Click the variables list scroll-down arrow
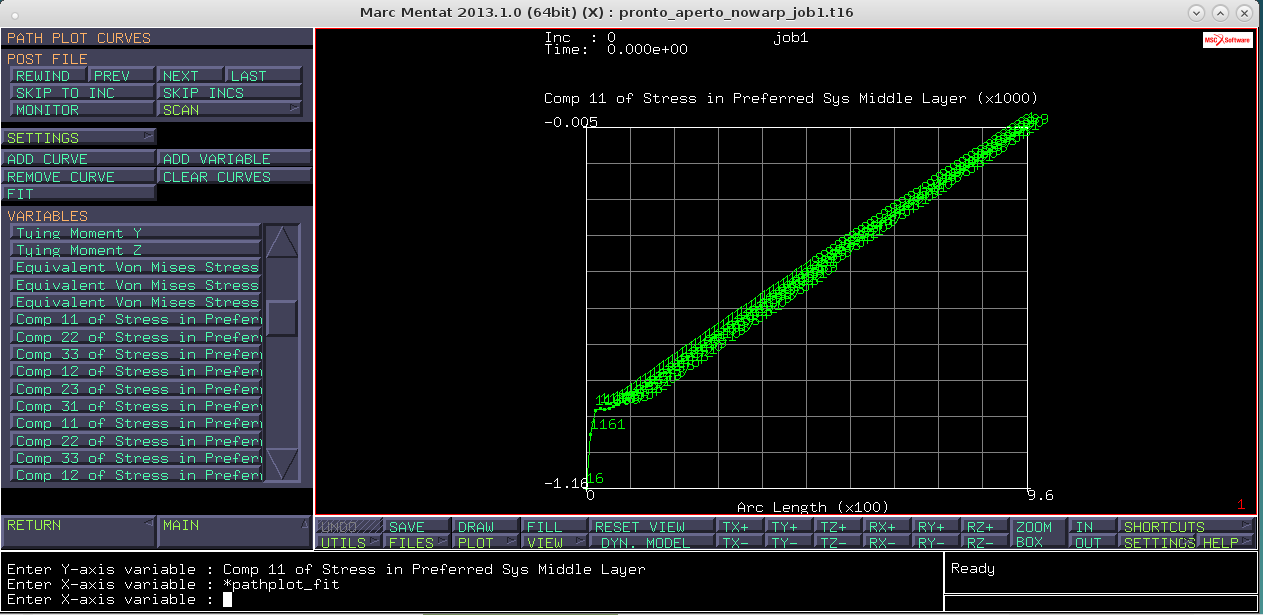Viewport: 1263px width, 615px height. [283, 464]
